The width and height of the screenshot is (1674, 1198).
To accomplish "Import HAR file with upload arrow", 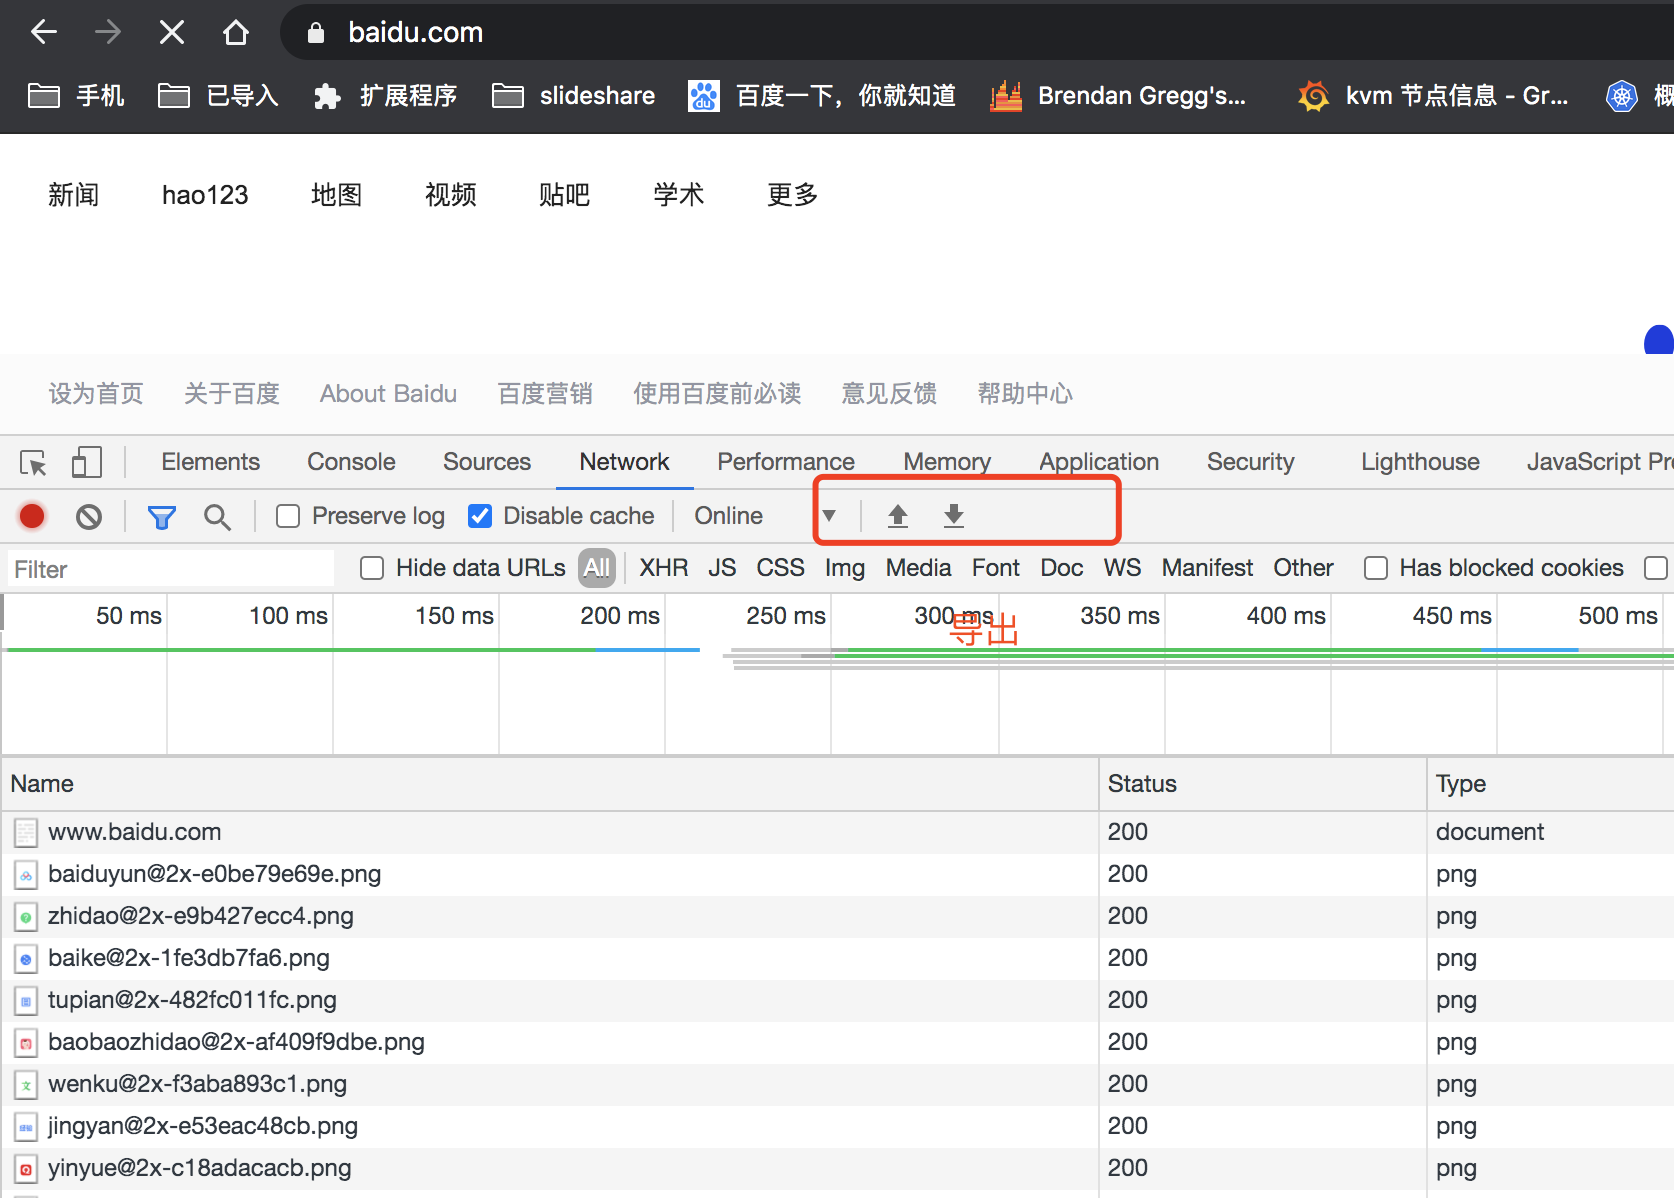I will point(898,516).
